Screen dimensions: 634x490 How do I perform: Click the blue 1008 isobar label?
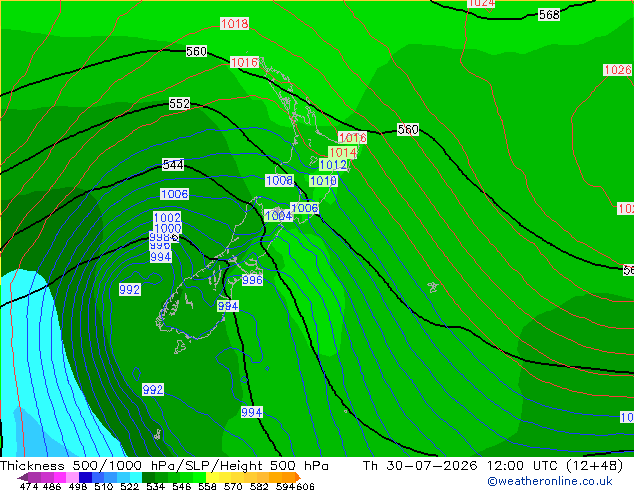(279, 180)
